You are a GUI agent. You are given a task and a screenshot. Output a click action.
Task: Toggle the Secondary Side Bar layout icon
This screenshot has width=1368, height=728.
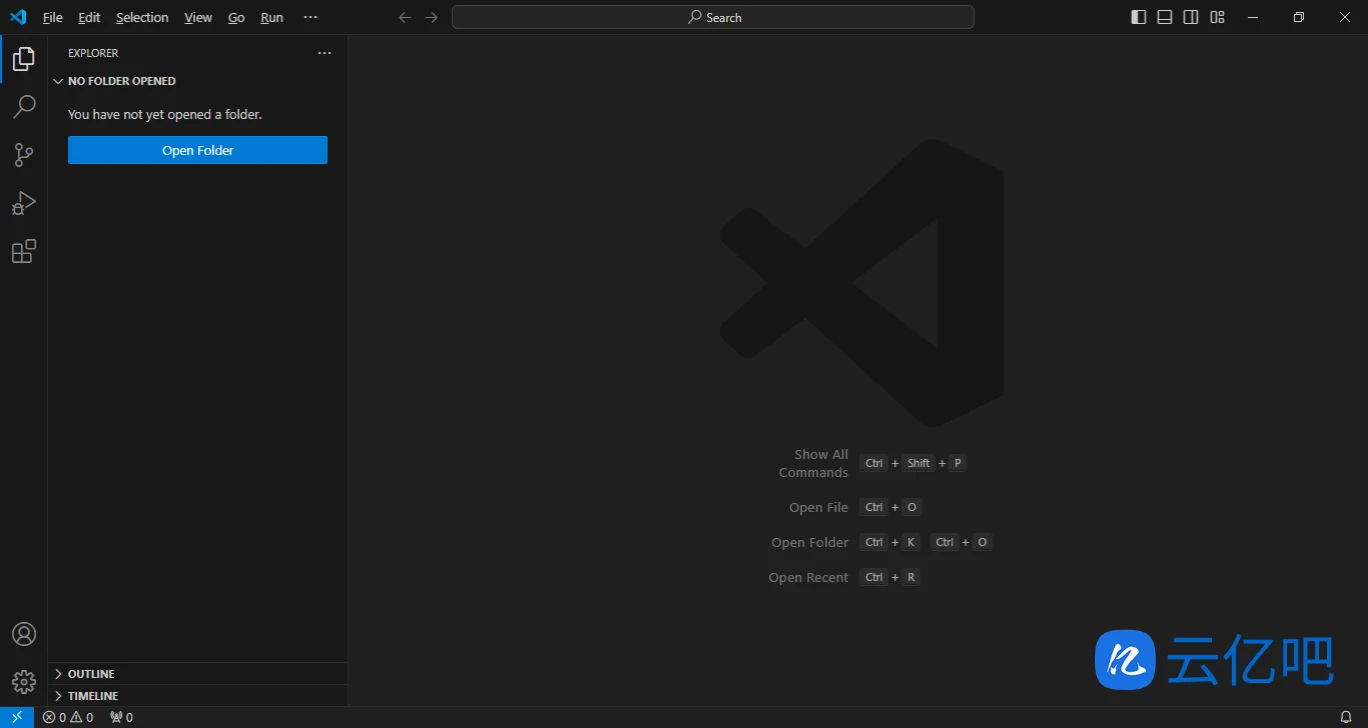pyautogui.click(x=1191, y=17)
